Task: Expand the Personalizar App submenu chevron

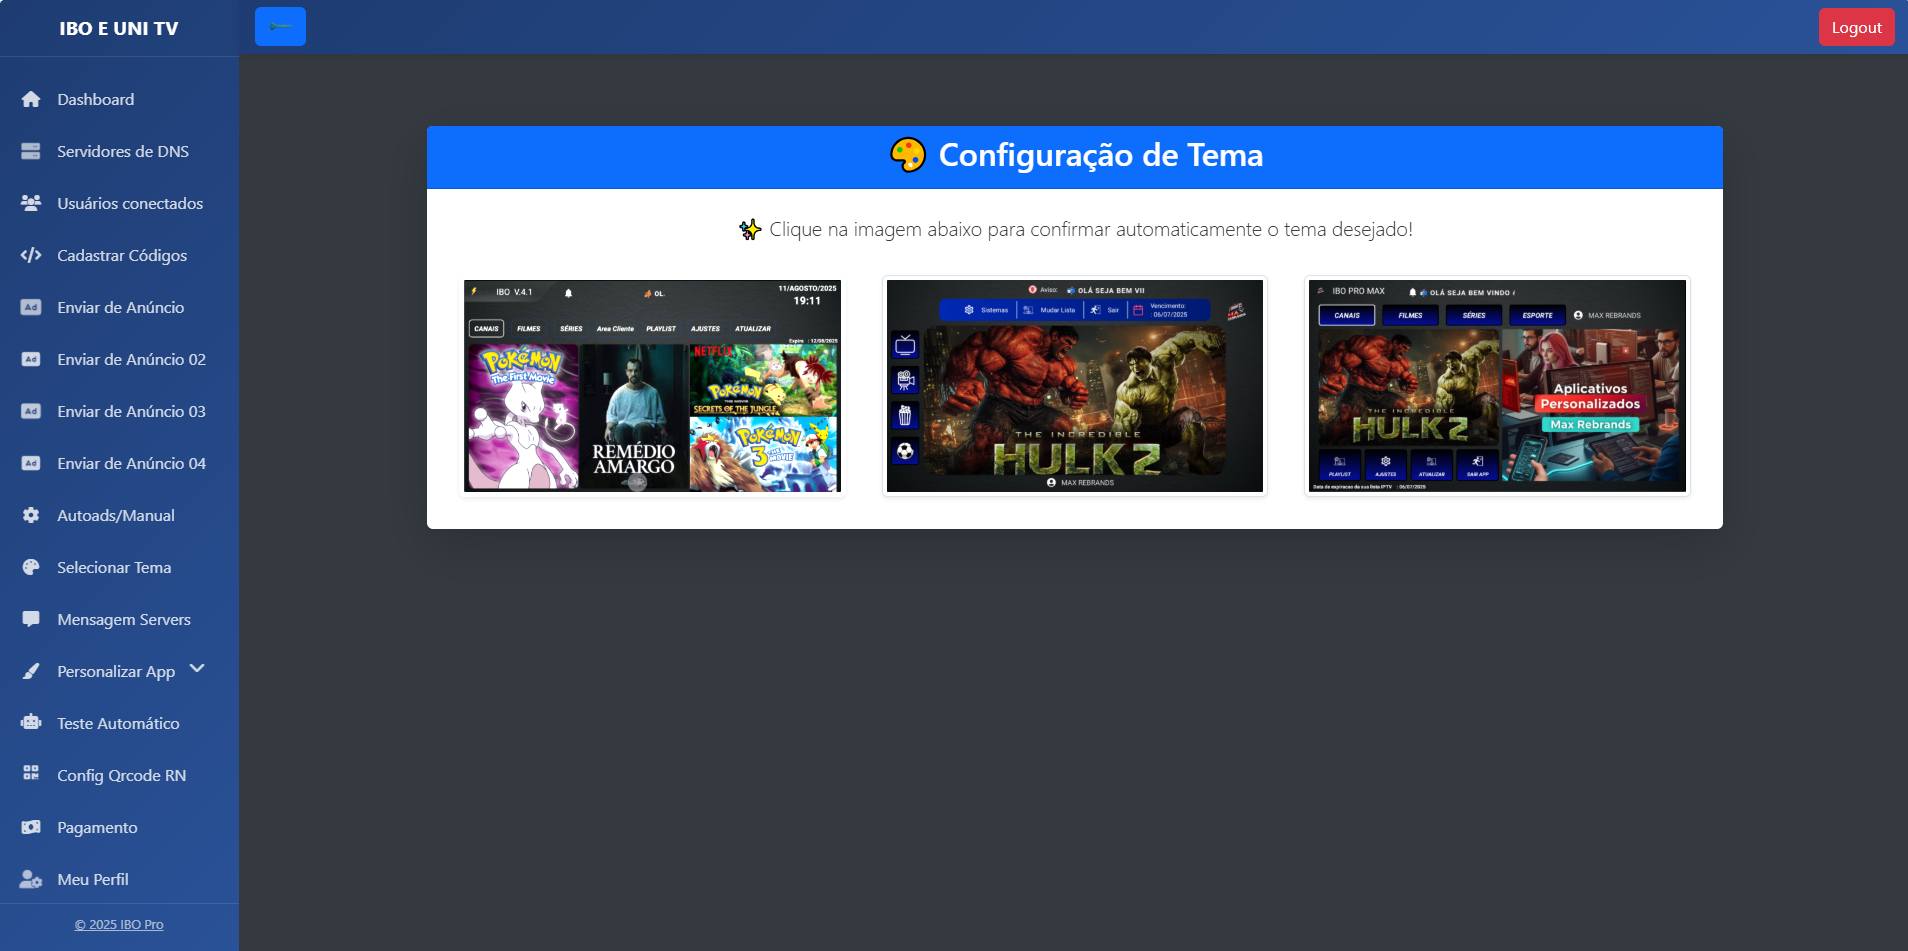Action: tap(197, 669)
